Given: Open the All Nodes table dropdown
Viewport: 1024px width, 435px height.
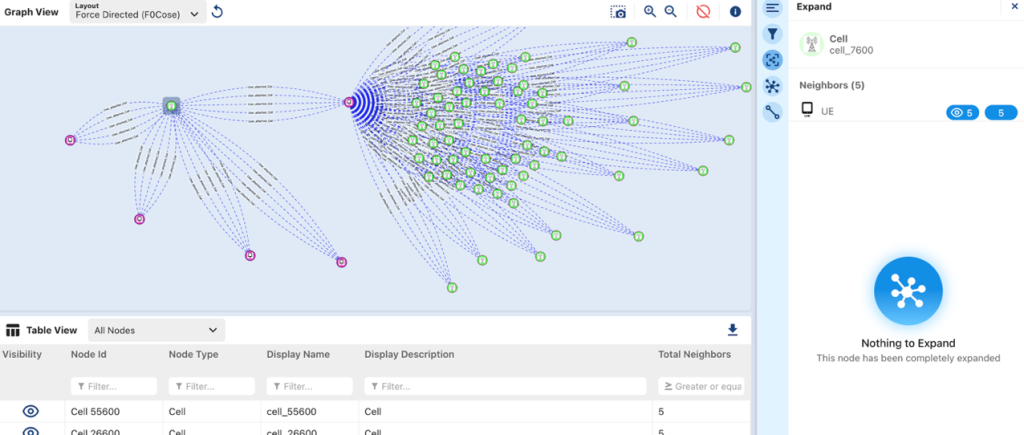Looking at the screenshot, I should pyautogui.click(x=156, y=330).
